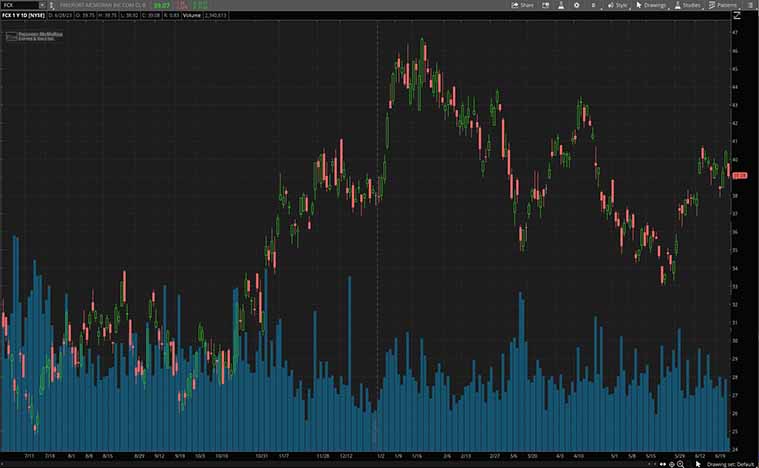Select the pointer cursor tool icon
The width and height of the screenshot is (759, 468).
point(698,464)
